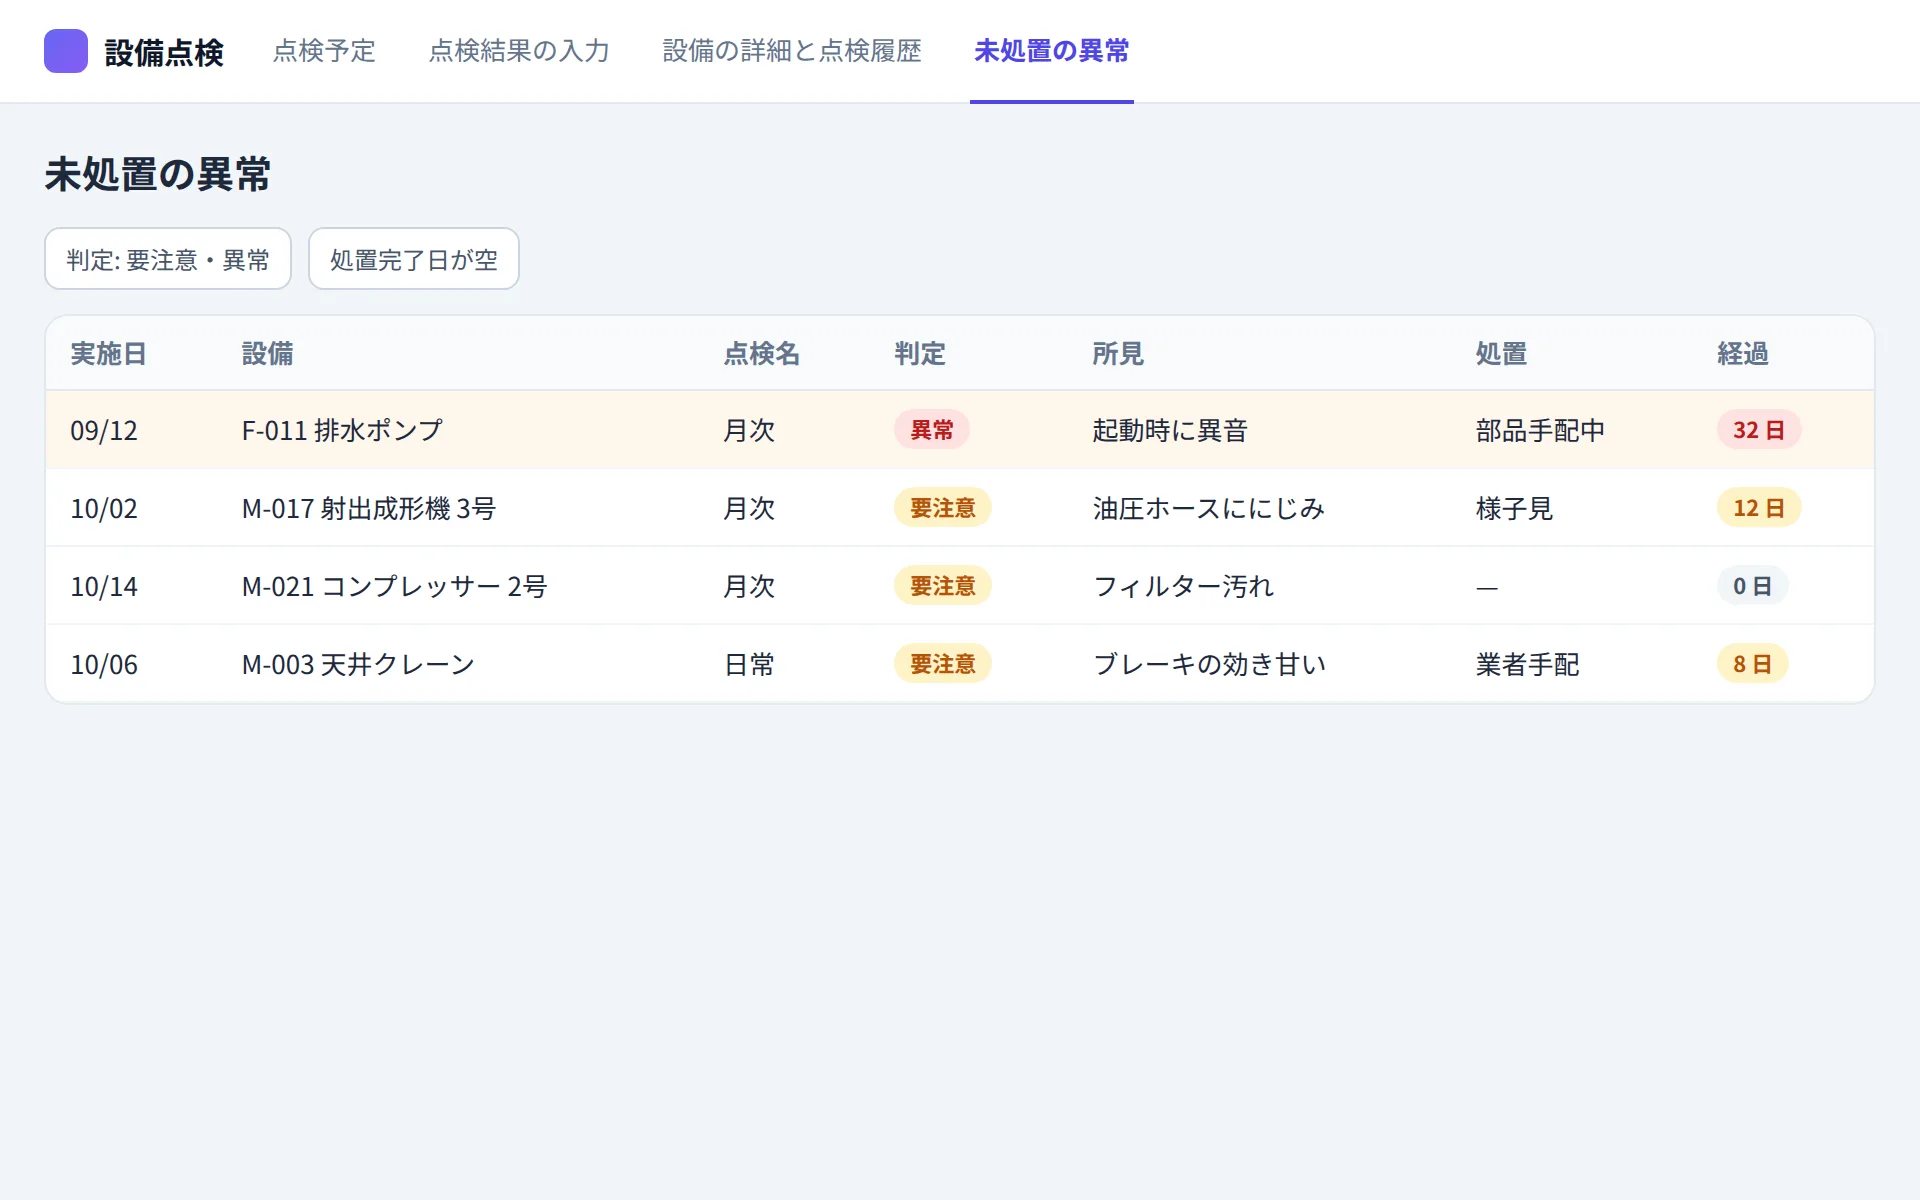
Task: Click the 要注意 badge in M-017 row
Action: click(943, 508)
